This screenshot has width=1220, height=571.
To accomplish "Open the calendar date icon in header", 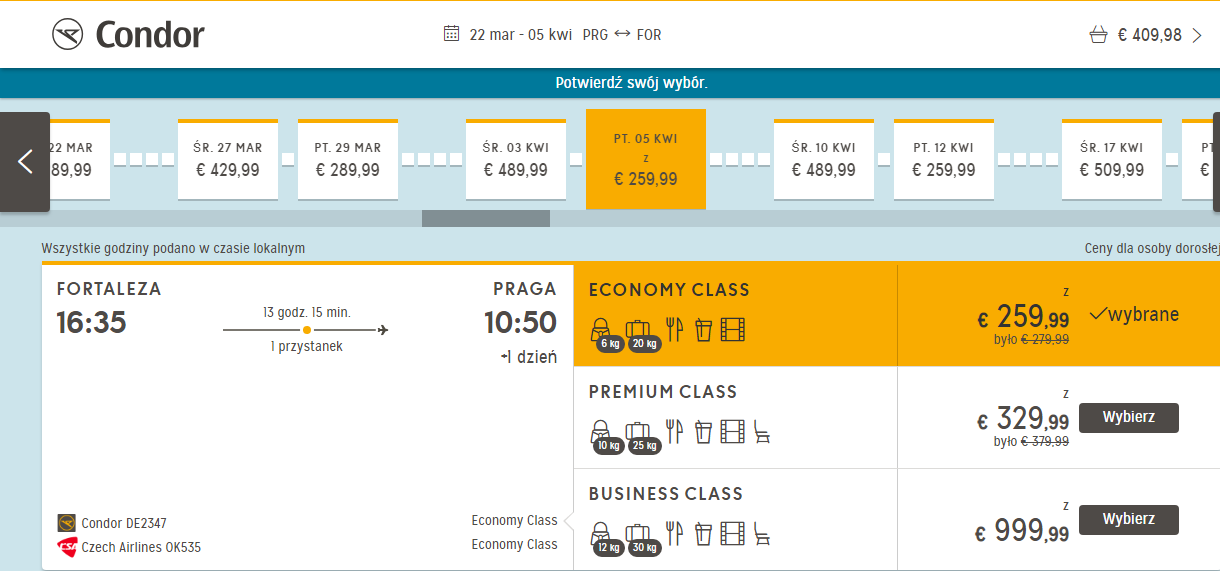I will 451,34.
